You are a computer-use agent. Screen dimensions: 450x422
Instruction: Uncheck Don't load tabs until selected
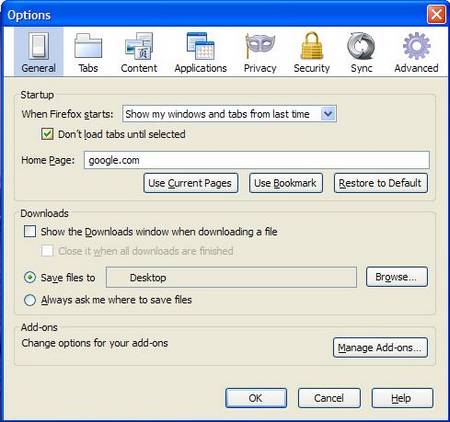click(x=47, y=134)
